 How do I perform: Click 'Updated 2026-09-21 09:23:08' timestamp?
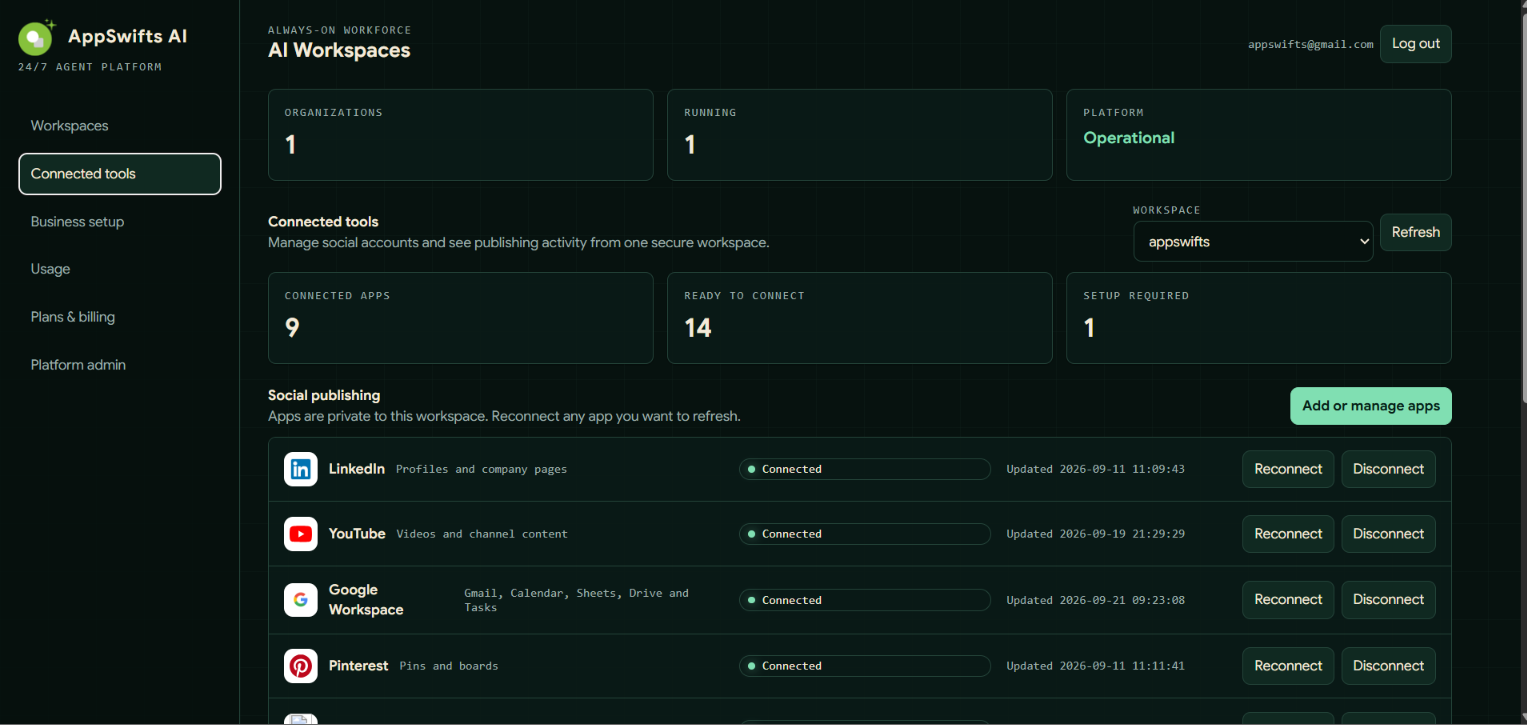[x=1095, y=600]
